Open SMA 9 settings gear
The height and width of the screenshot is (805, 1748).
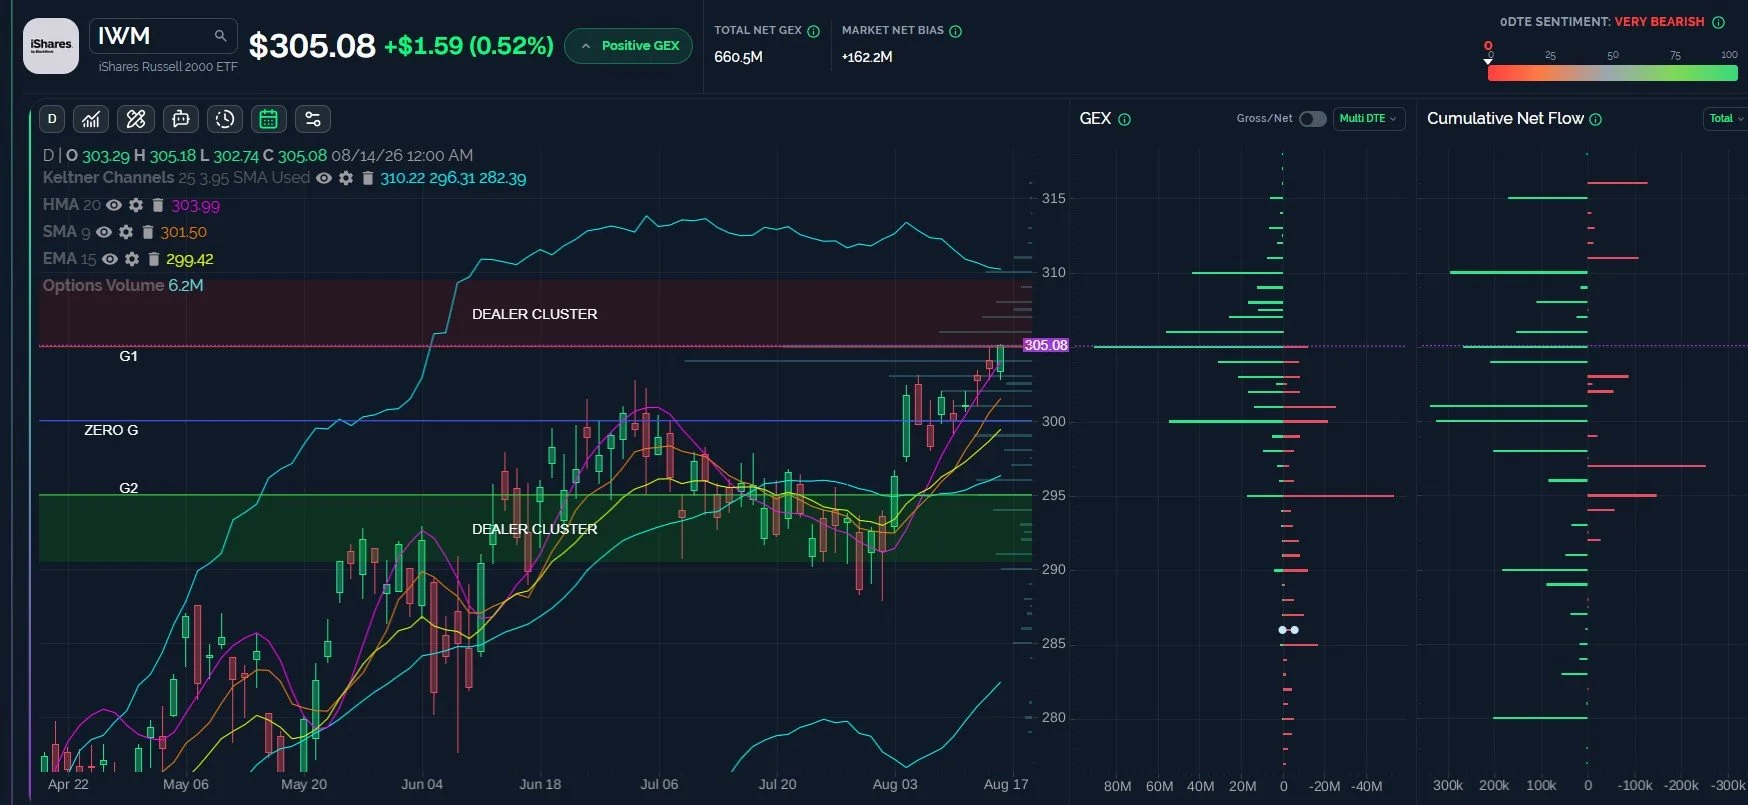click(x=126, y=232)
